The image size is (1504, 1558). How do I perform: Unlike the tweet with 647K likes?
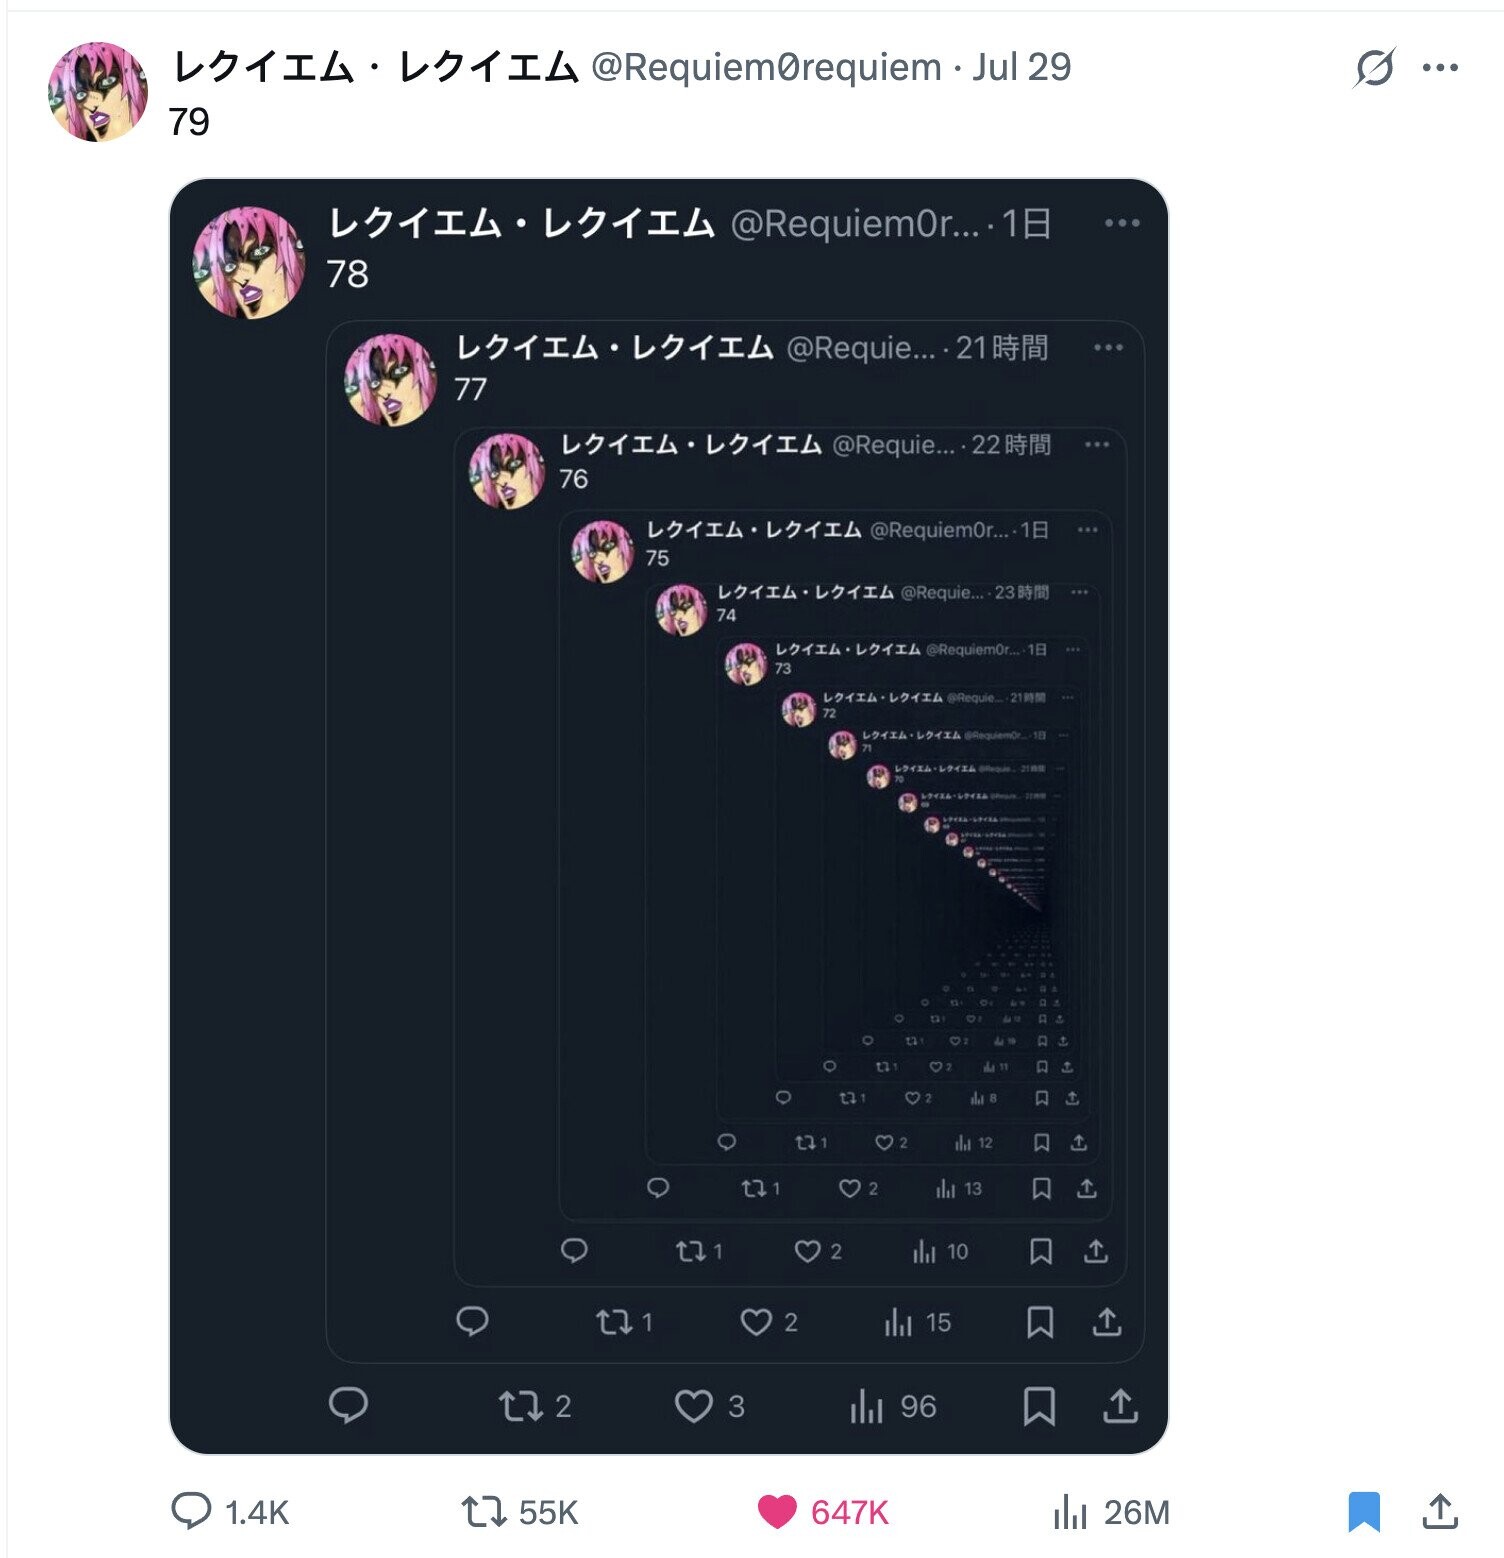pos(777,1511)
